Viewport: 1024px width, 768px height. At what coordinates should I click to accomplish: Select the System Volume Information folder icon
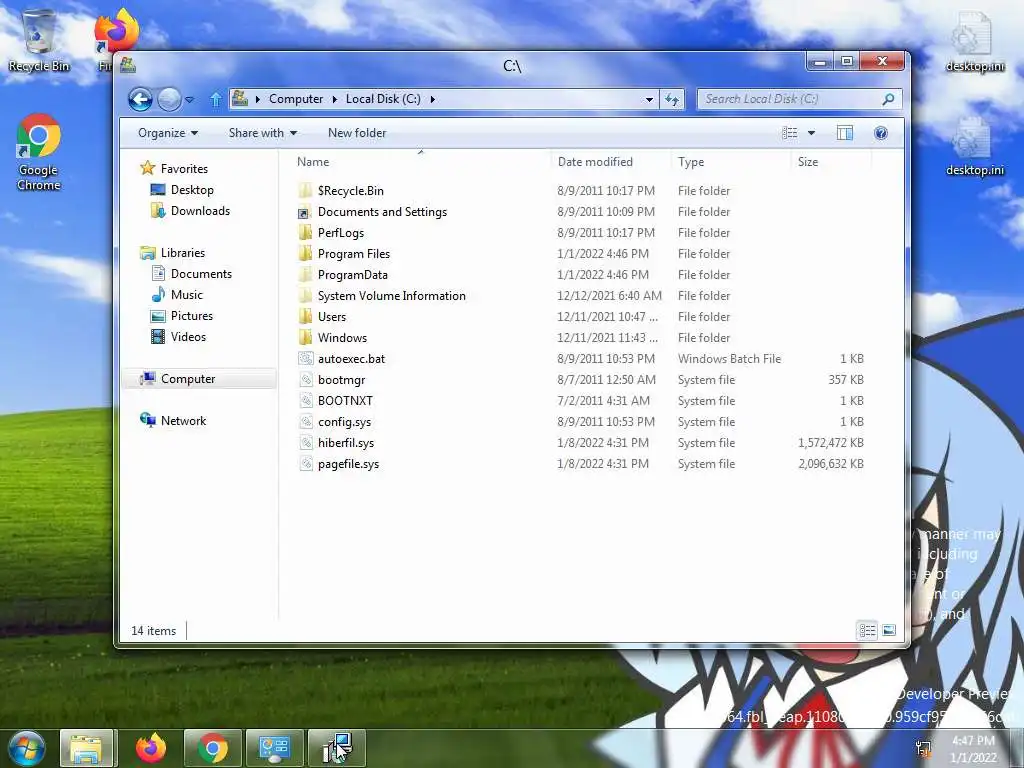[x=305, y=296]
